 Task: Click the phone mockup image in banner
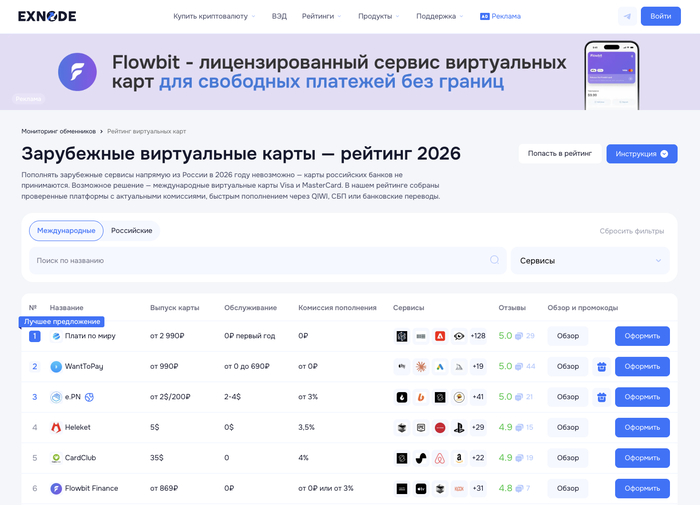(612, 75)
